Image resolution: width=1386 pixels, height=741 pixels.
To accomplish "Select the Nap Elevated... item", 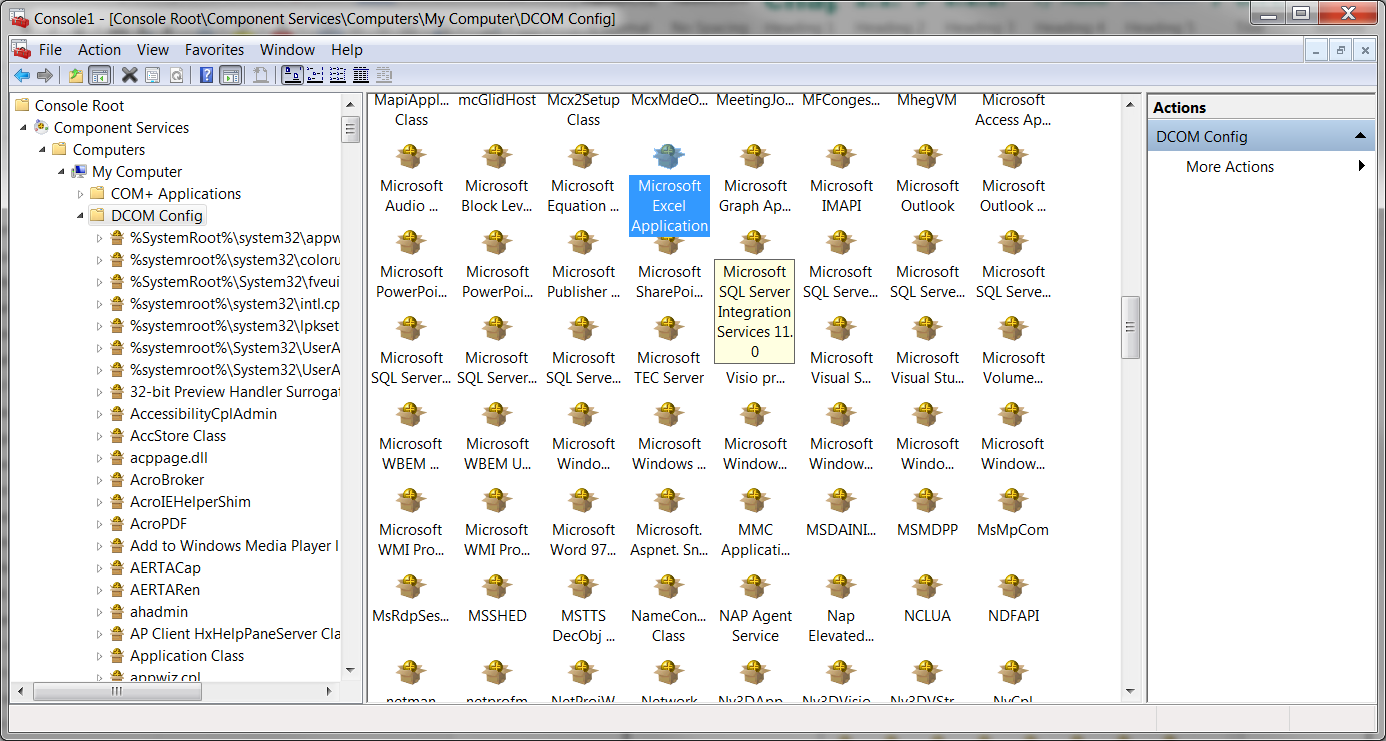I will coord(841,608).
